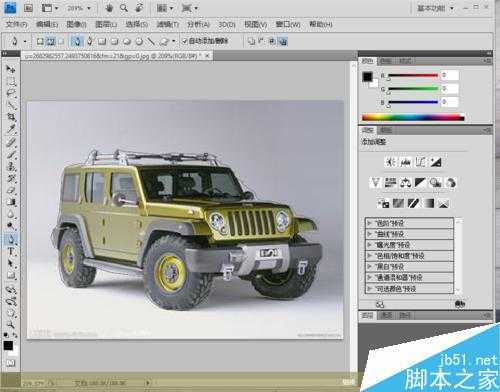Expand the "曲线"预设 preset group
This screenshot has width=500, height=392.
point(409,234)
